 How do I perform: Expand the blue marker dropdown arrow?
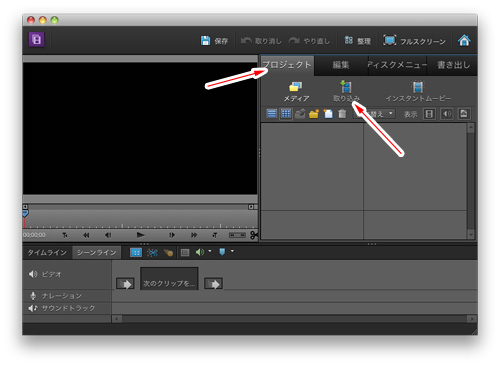click(x=232, y=251)
